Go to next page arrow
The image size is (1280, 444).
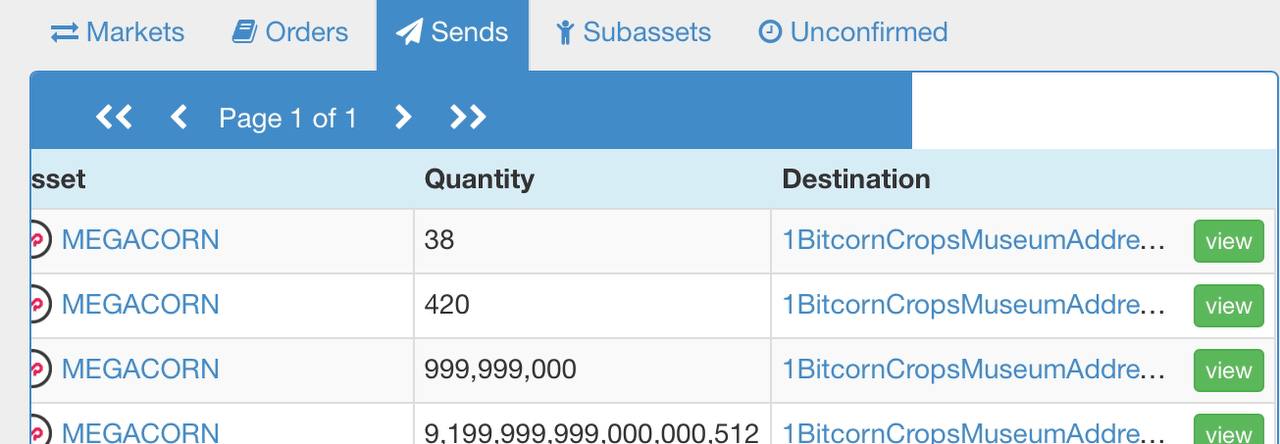[x=402, y=118]
